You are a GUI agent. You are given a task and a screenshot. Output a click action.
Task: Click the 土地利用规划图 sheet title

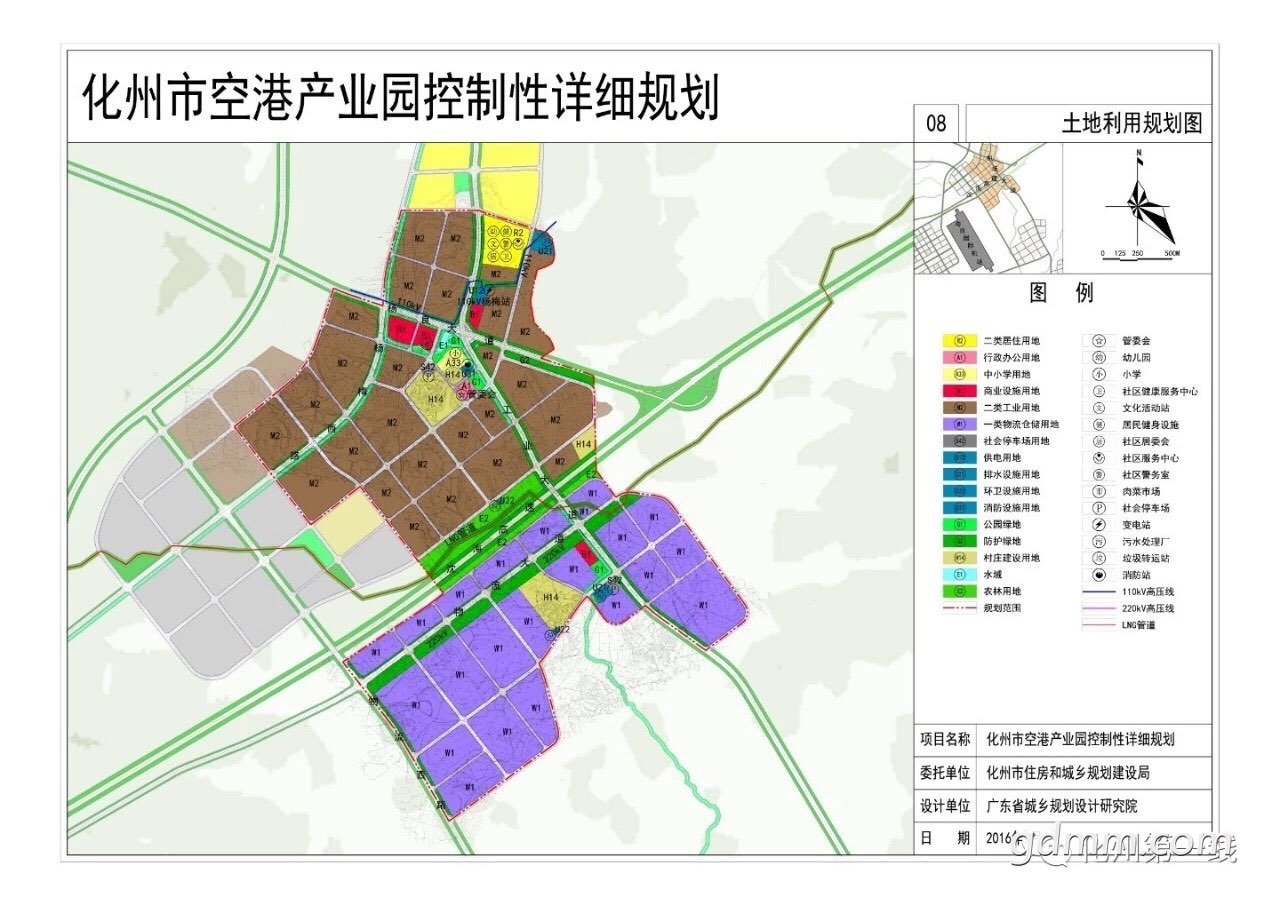(x=1131, y=124)
